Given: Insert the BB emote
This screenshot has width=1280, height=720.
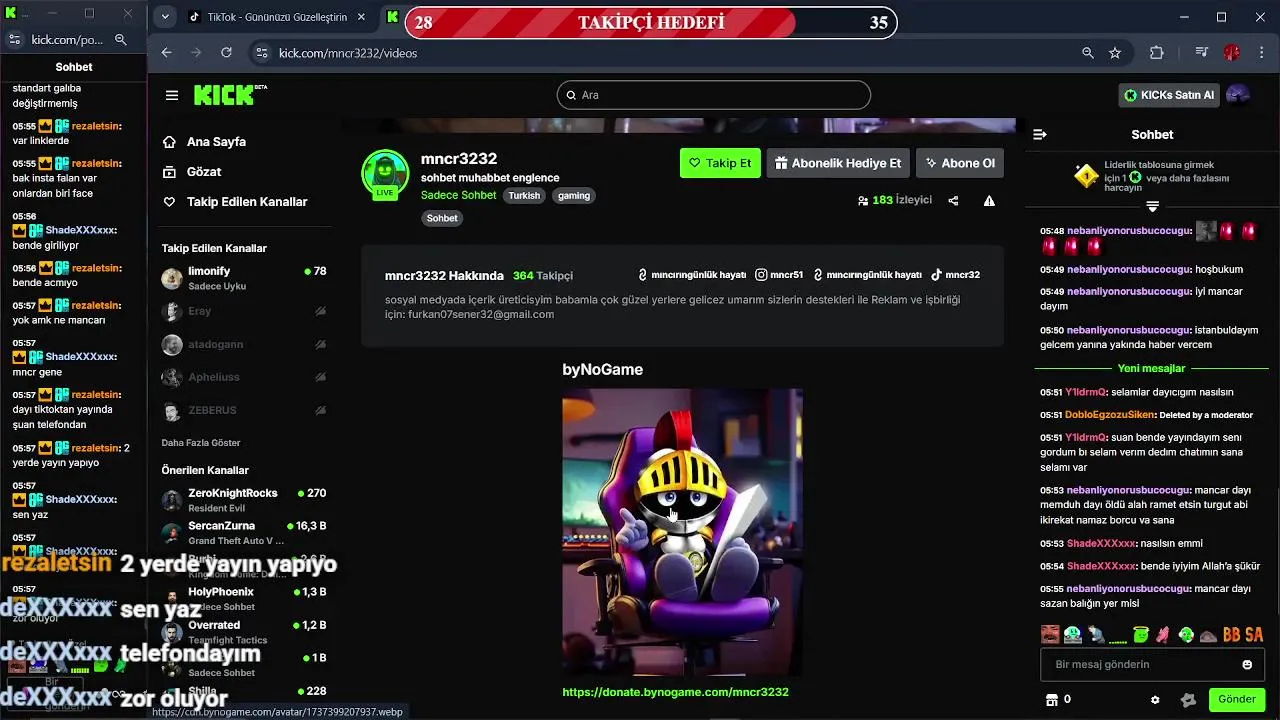Looking at the screenshot, I should pos(1232,635).
